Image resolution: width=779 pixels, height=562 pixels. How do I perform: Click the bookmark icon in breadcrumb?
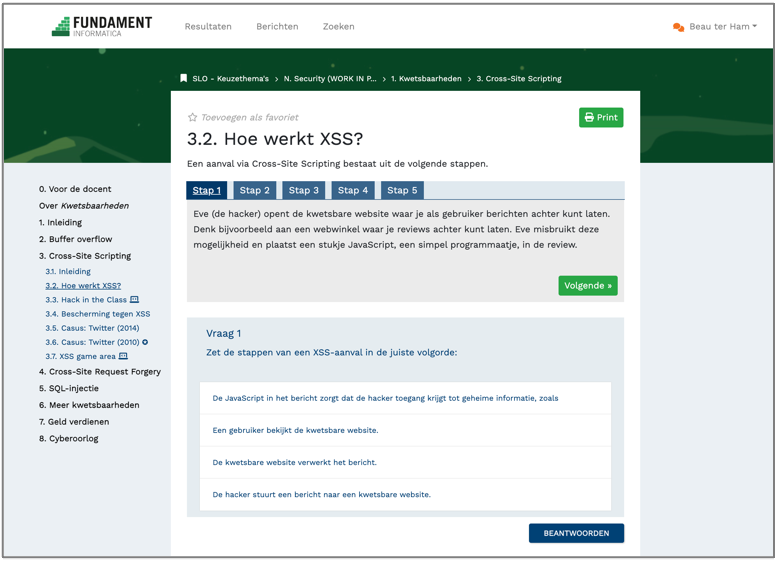pos(183,78)
